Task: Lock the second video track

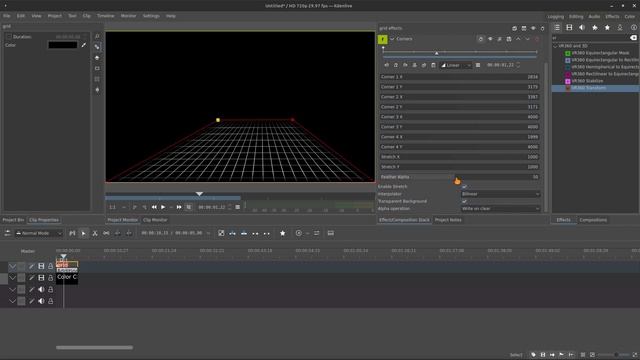Action: pos(51,278)
